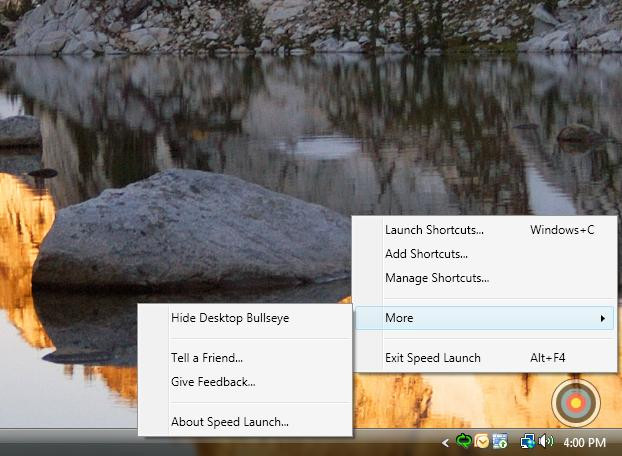Expand the More submenu item
The height and width of the screenshot is (456, 622).
[400, 318]
